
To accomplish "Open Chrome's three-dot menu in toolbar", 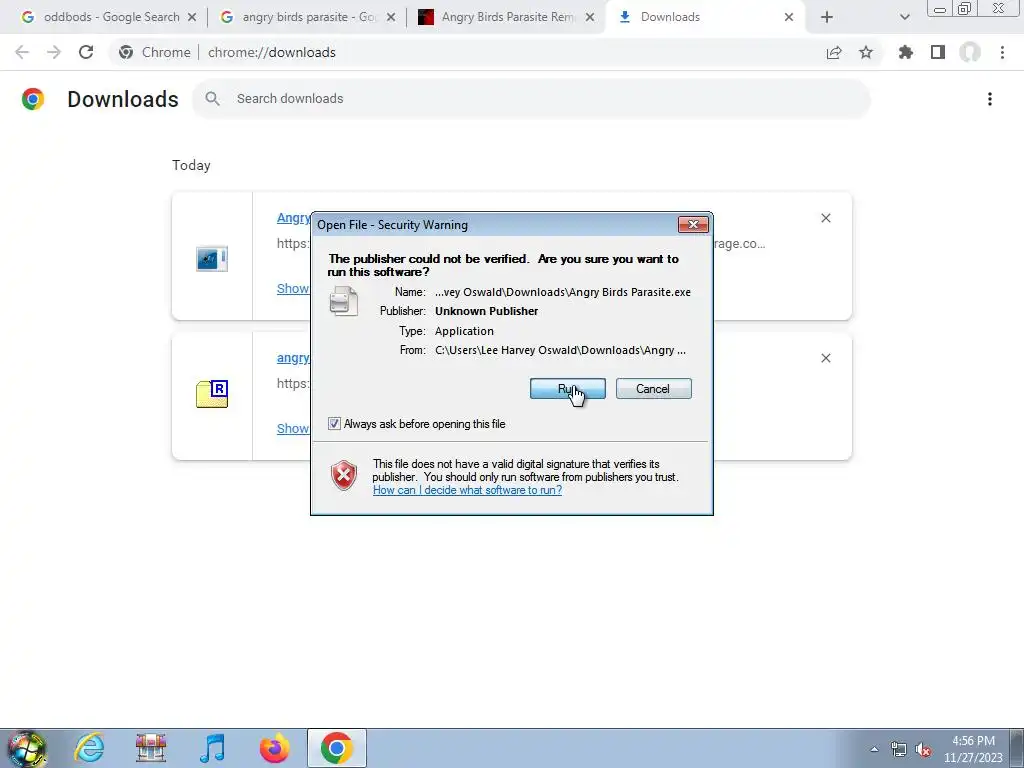I will (x=1002, y=52).
